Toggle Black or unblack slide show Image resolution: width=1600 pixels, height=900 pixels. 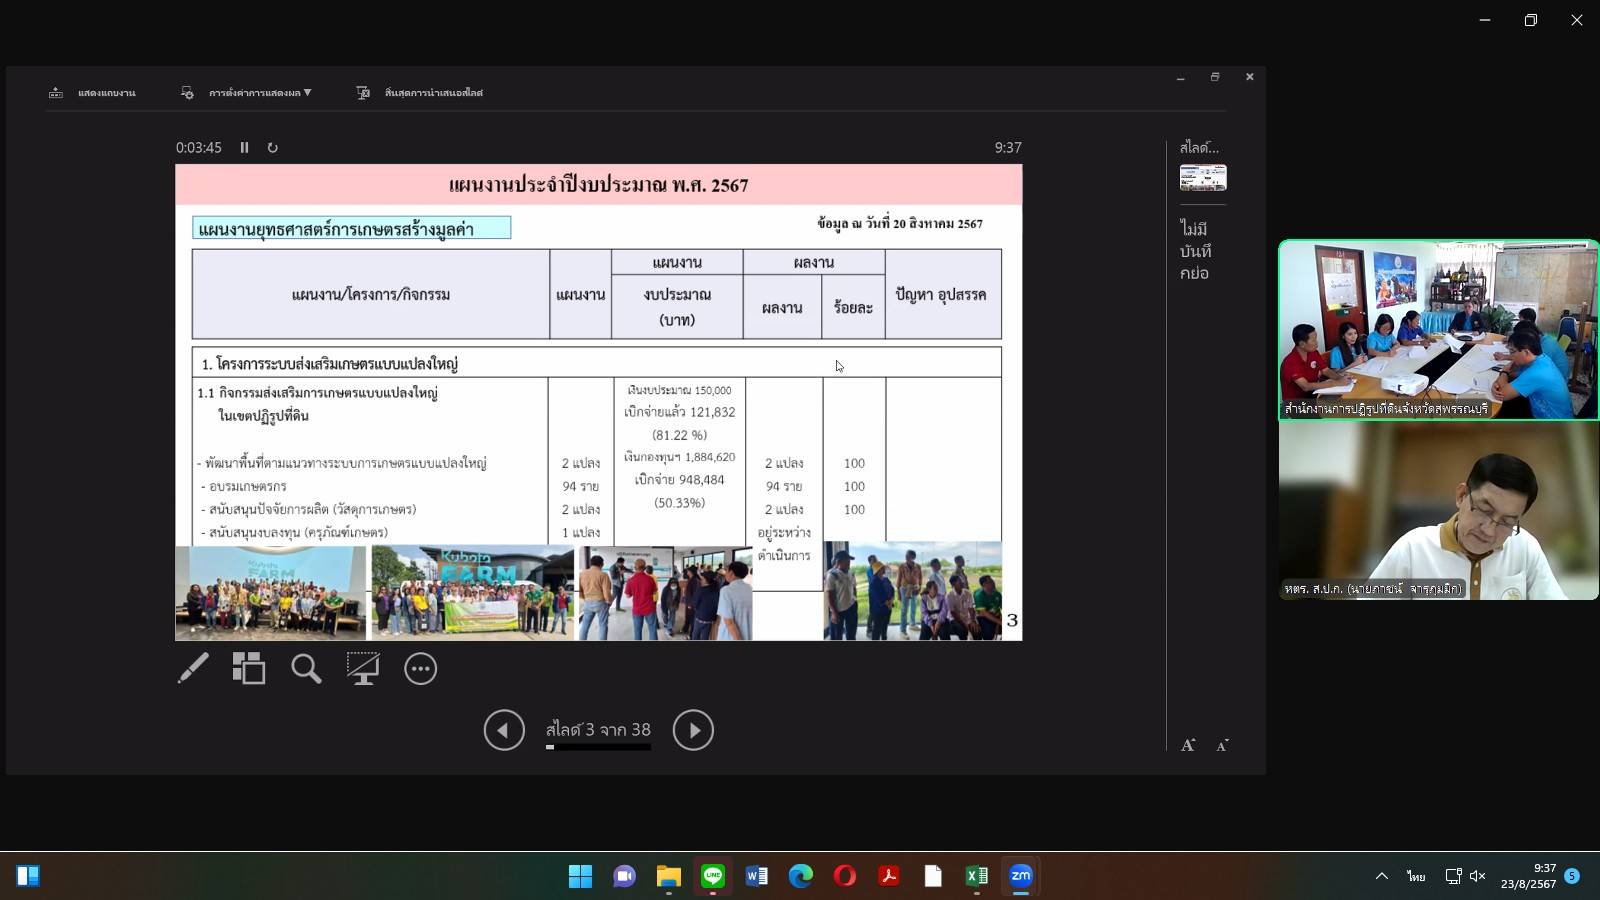tap(363, 668)
